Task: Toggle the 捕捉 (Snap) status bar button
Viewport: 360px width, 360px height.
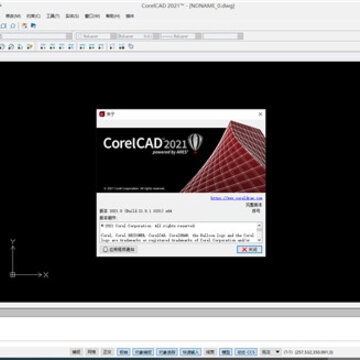Action: (x=76, y=352)
